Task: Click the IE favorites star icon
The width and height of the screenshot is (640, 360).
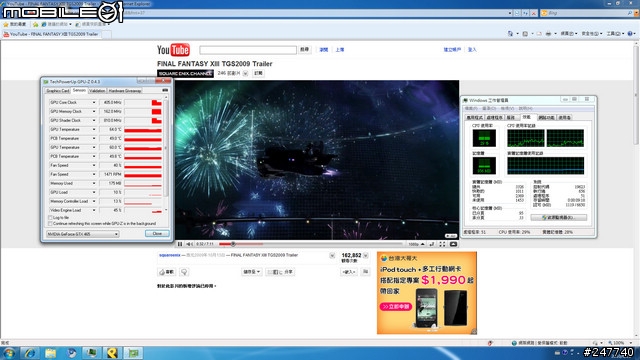Action: [x=6, y=24]
